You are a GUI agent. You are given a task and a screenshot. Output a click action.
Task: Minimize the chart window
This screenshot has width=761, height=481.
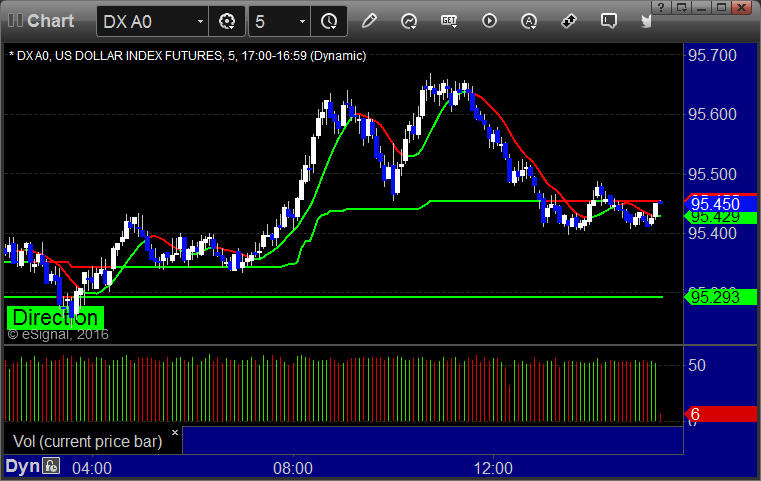point(701,7)
